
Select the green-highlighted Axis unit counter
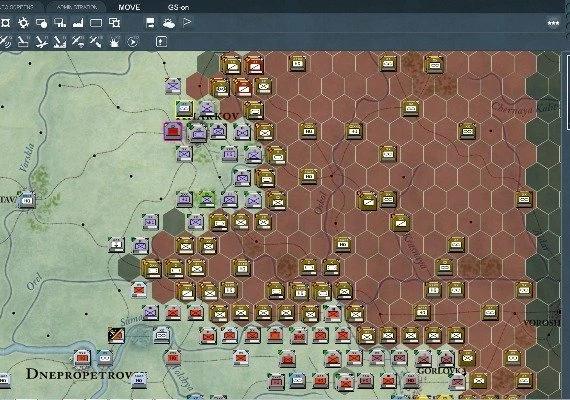coord(207,199)
